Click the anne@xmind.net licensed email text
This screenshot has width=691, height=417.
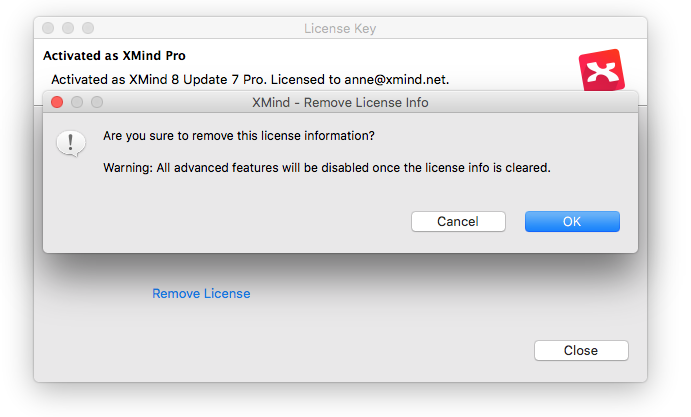(x=396, y=80)
